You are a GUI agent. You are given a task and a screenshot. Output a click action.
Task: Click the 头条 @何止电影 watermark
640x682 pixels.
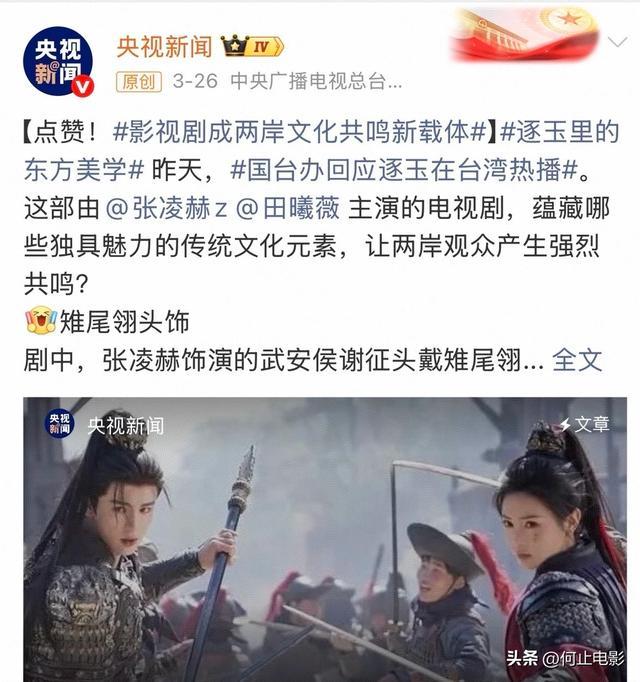tap(565, 658)
